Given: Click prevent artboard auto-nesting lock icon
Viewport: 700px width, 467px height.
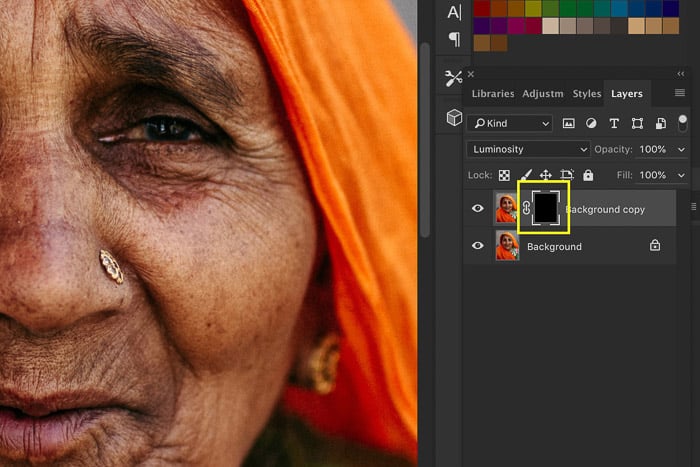Looking at the screenshot, I should pos(567,175).
